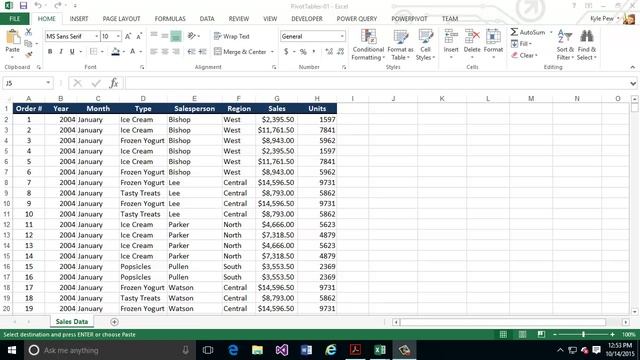Click the Format cells icon
640x360 pixels.
pos(493,37)
